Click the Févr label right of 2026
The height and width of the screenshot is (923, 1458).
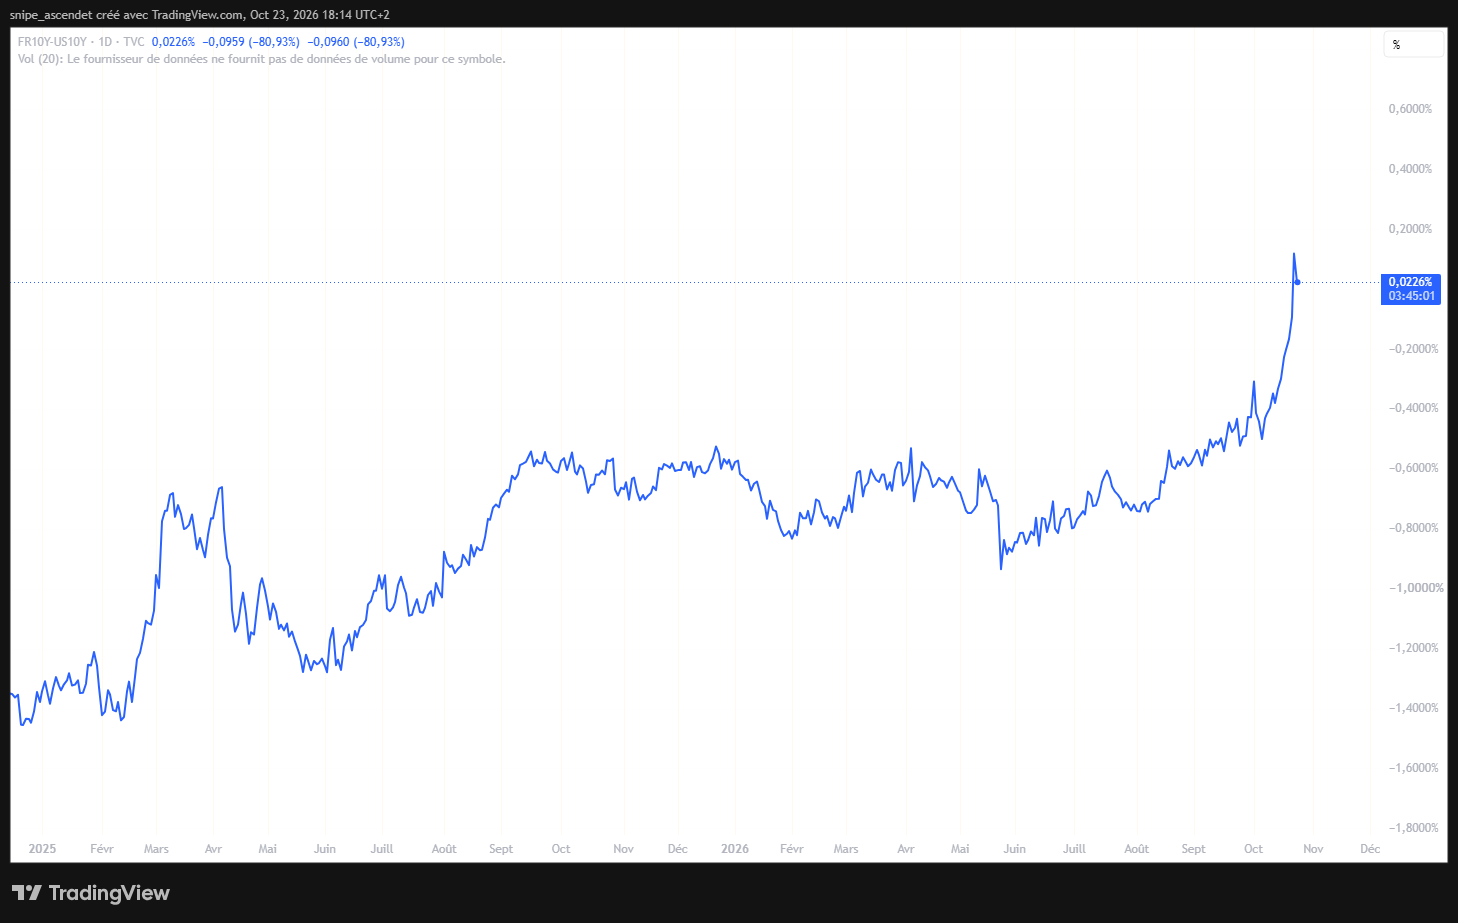tap(791, 849)
